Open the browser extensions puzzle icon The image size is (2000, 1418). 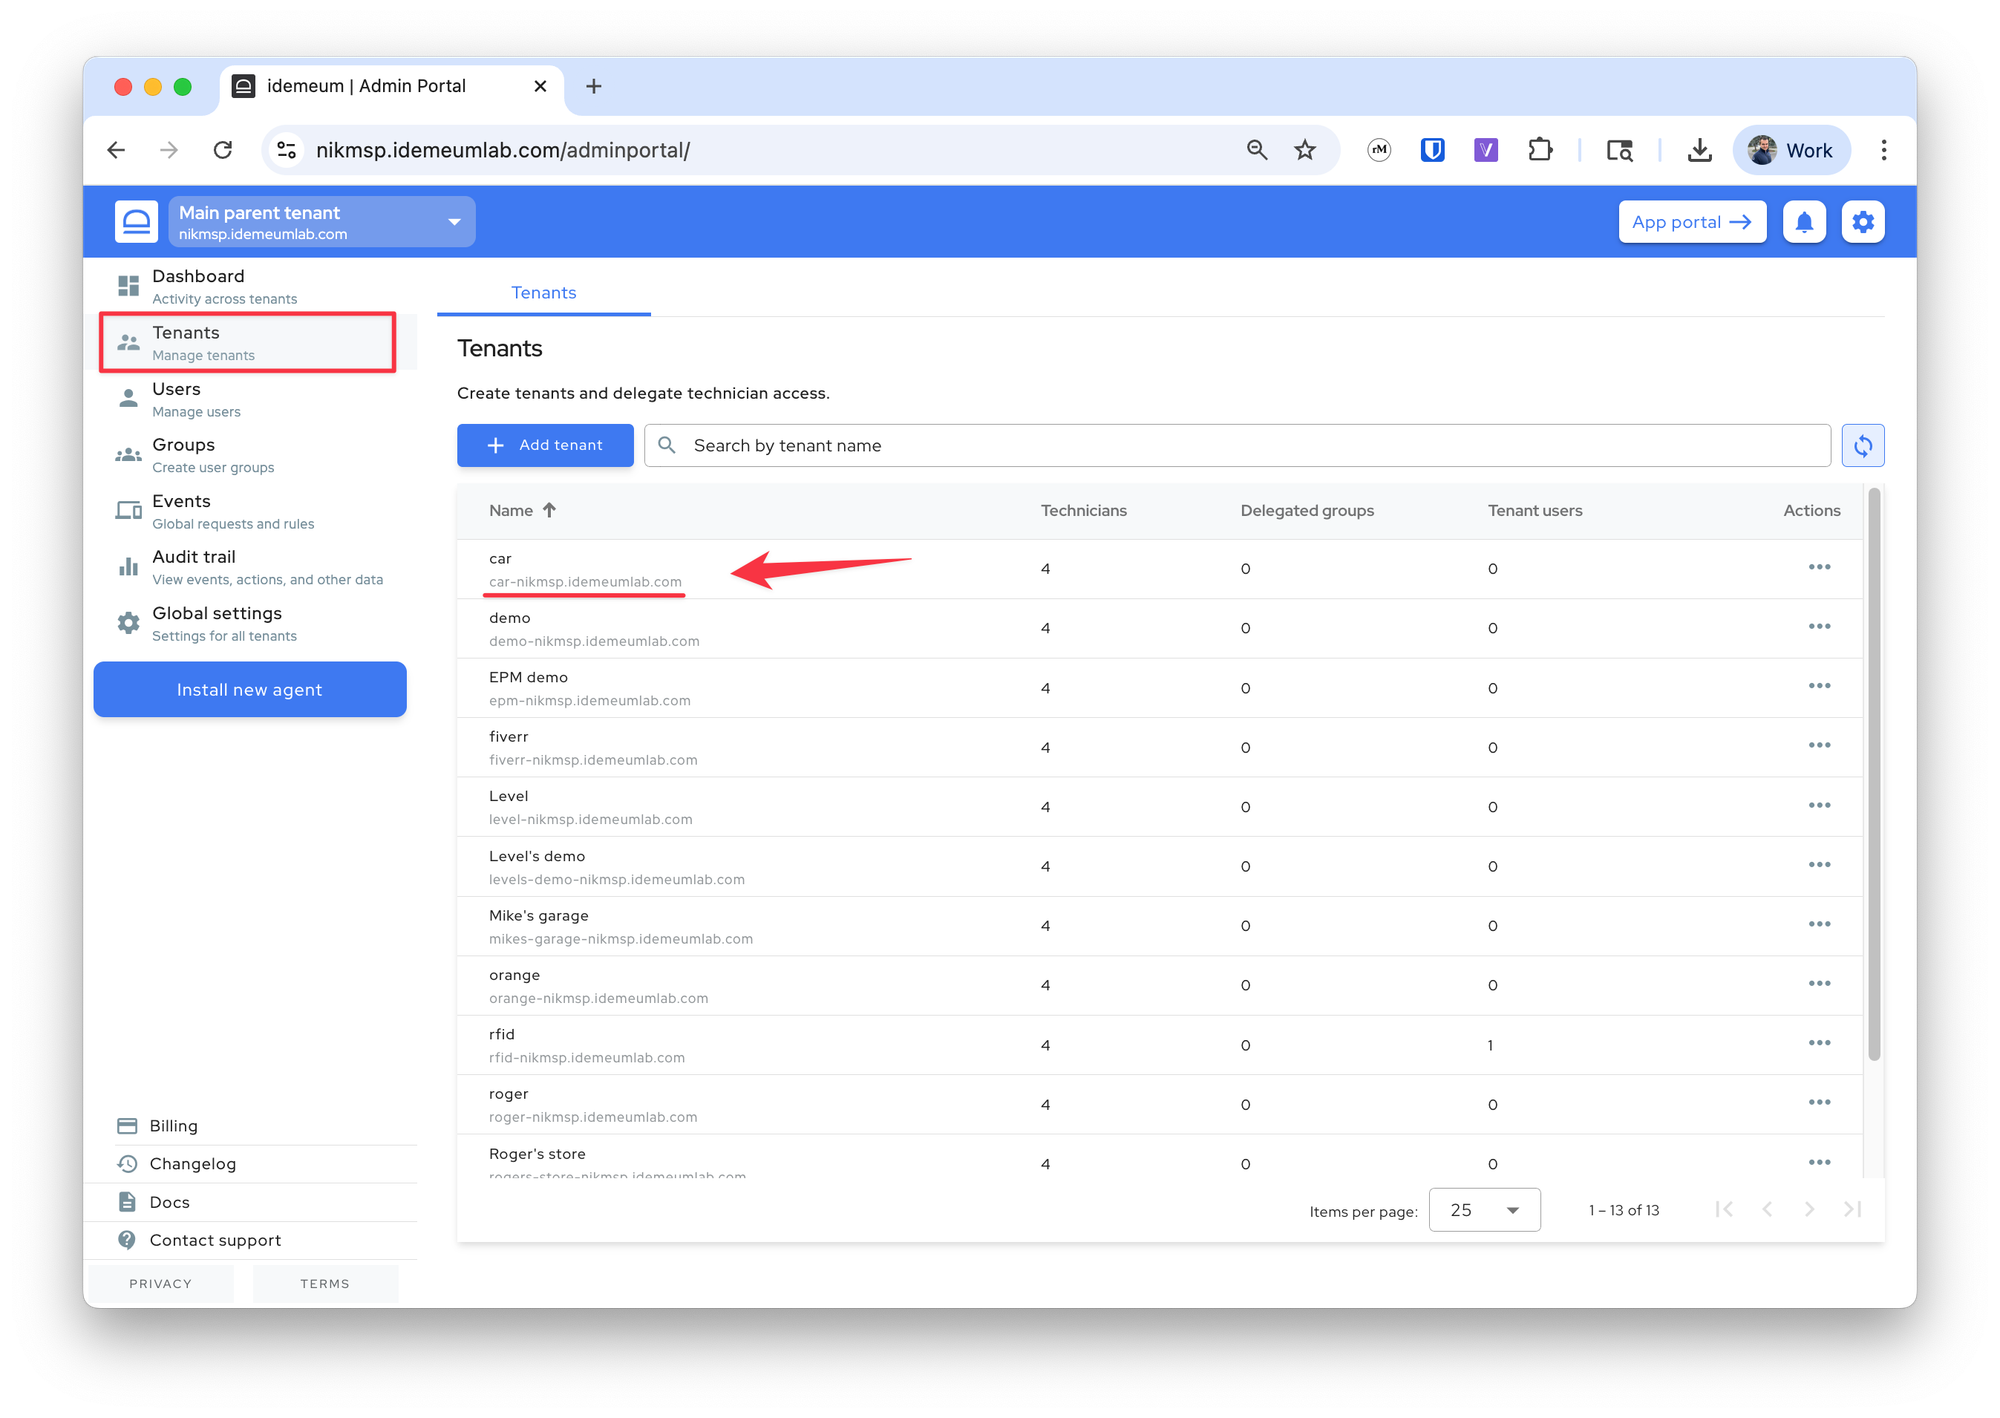pyautogui.click(x=1540, y=150)
